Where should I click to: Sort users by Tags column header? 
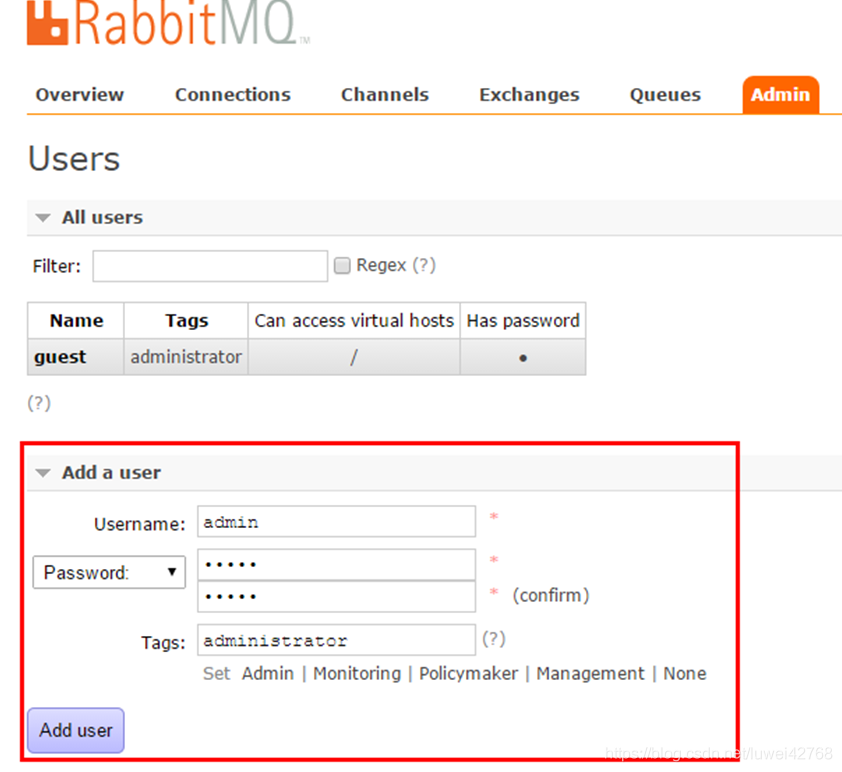(186, 321)
